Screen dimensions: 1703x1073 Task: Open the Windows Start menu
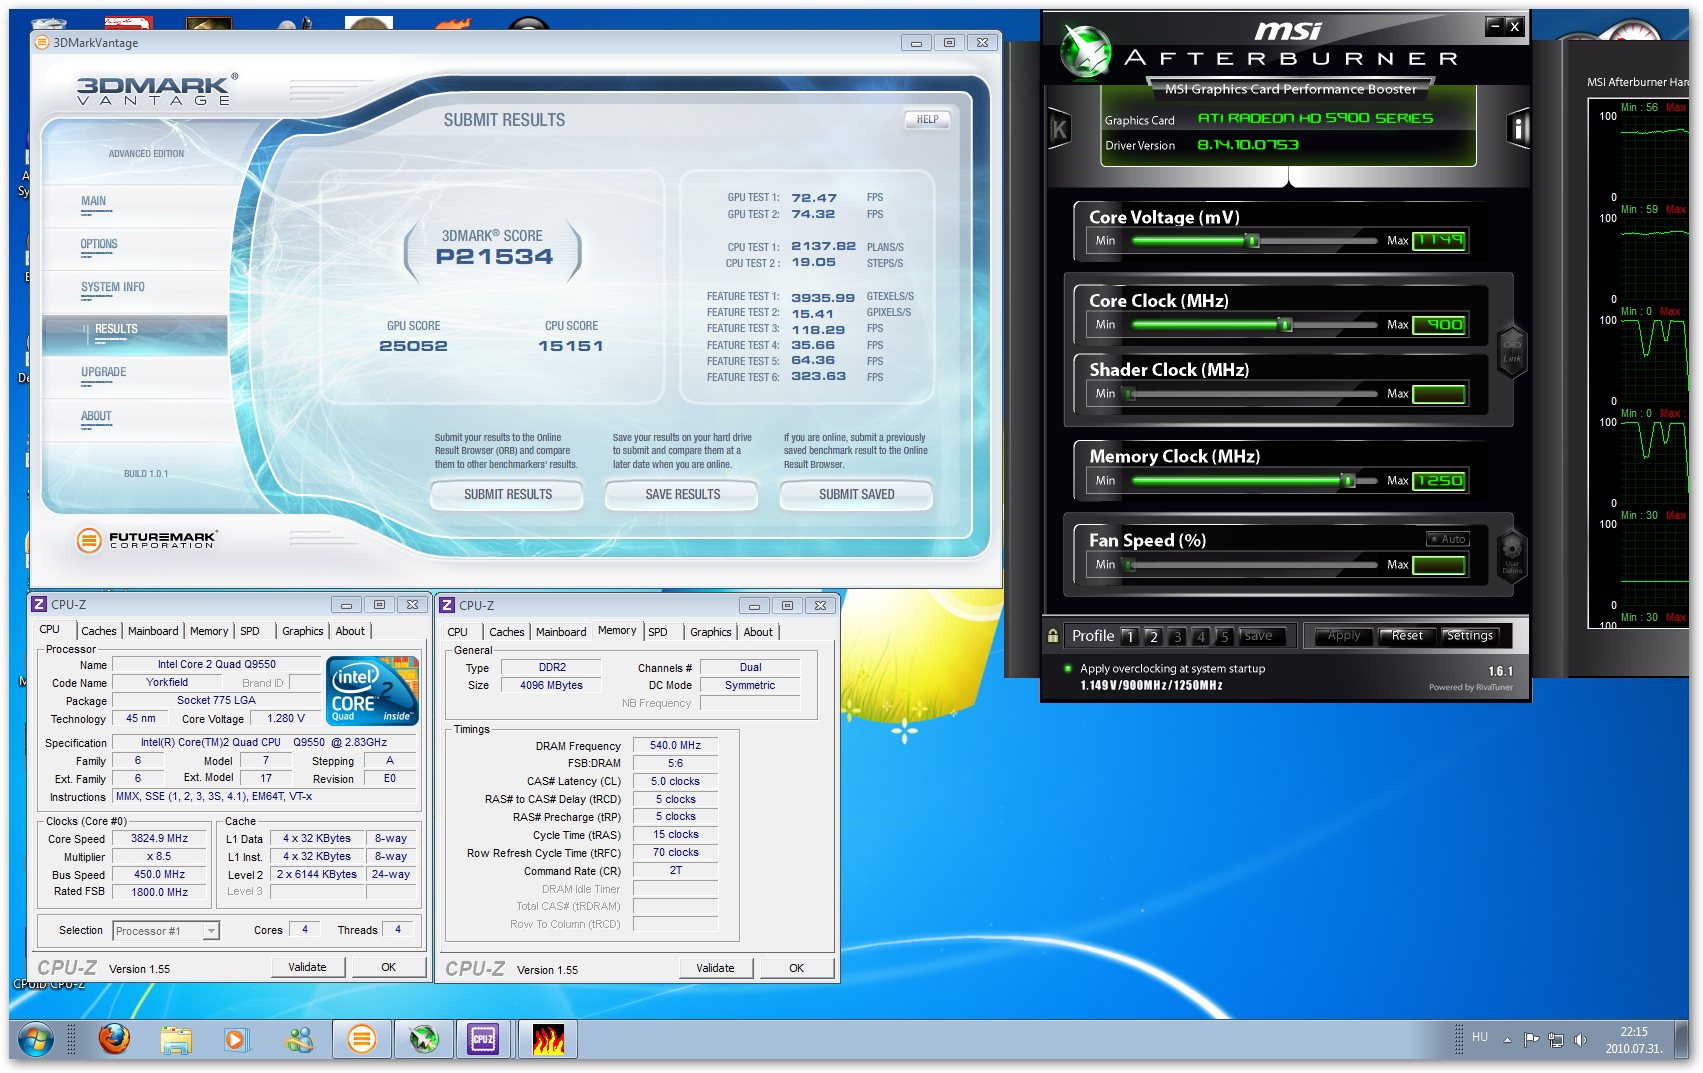pyautogui.click(x=35, y=1040)
